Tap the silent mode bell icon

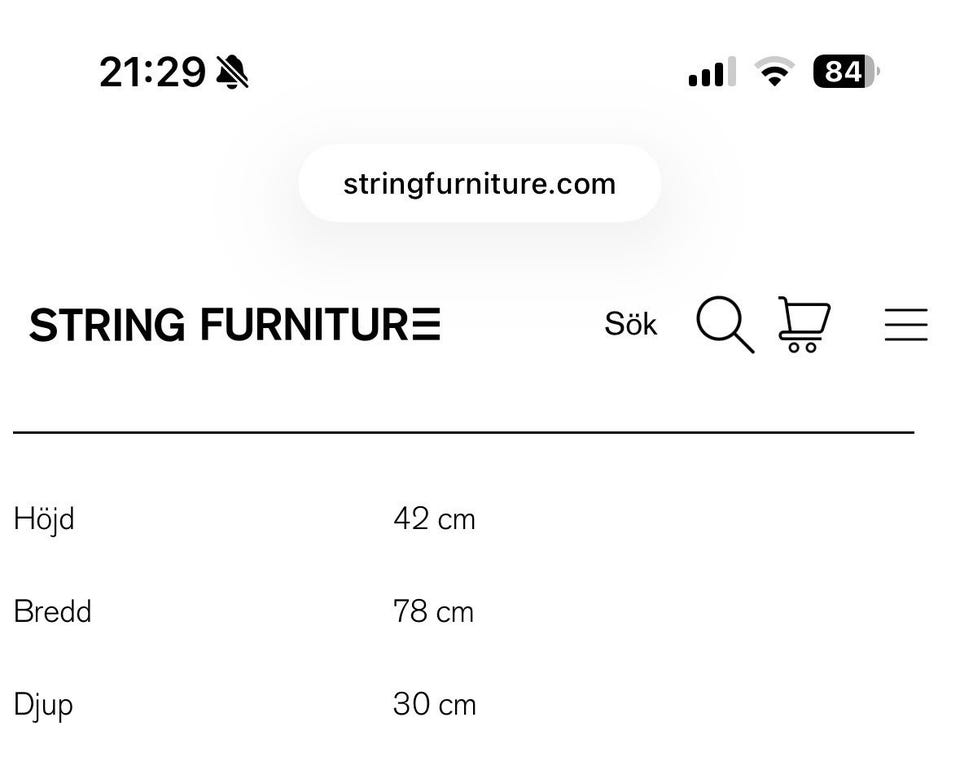click(x=233, y=72)
